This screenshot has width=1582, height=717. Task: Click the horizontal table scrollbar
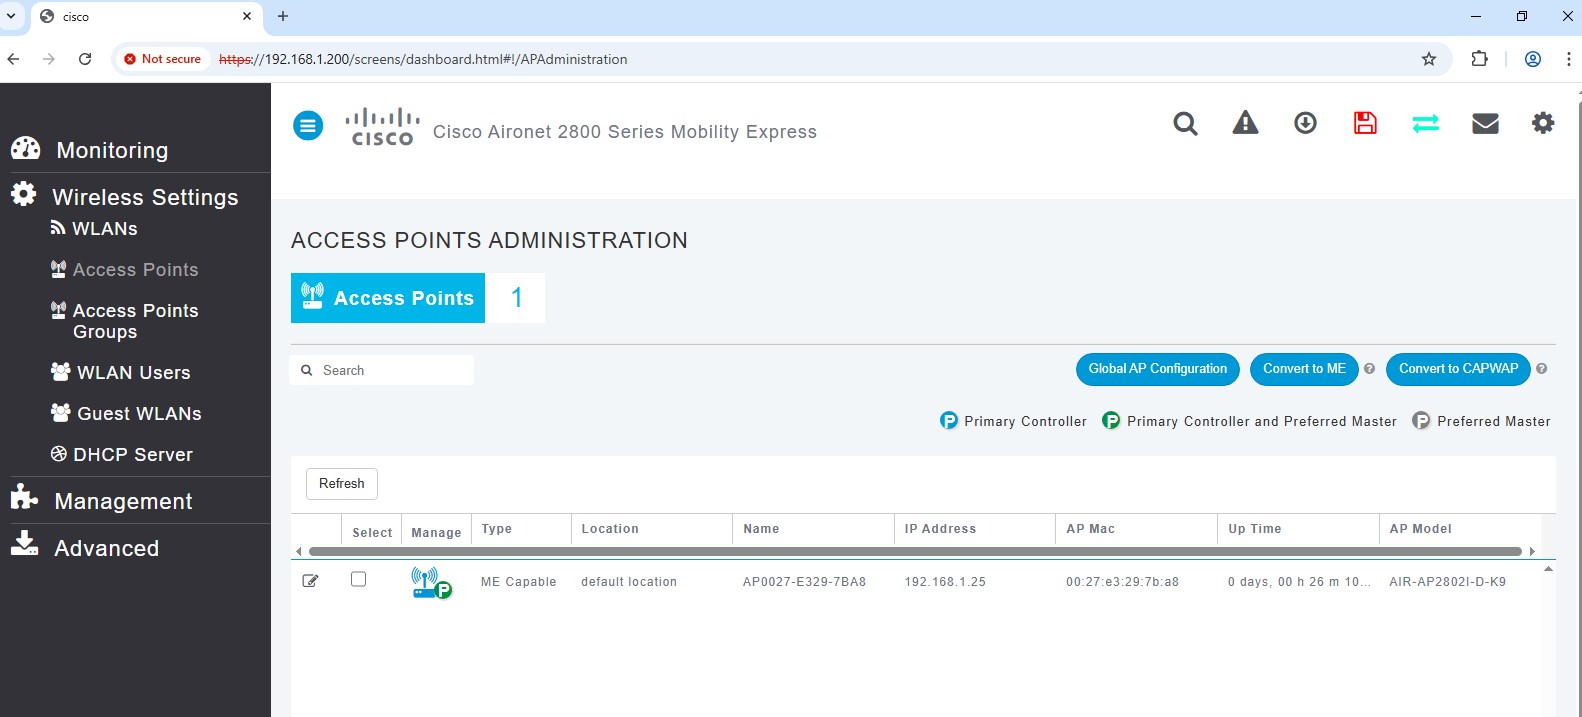(x=914, y=551)
